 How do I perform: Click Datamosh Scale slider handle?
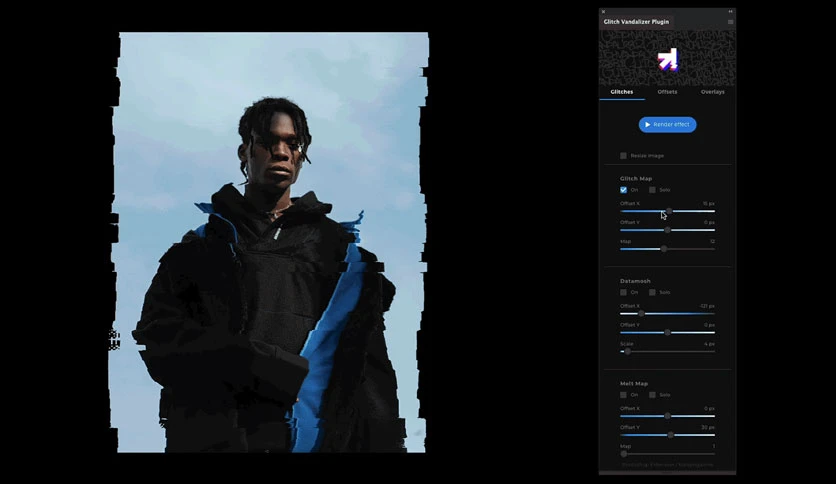click(628, 351)
